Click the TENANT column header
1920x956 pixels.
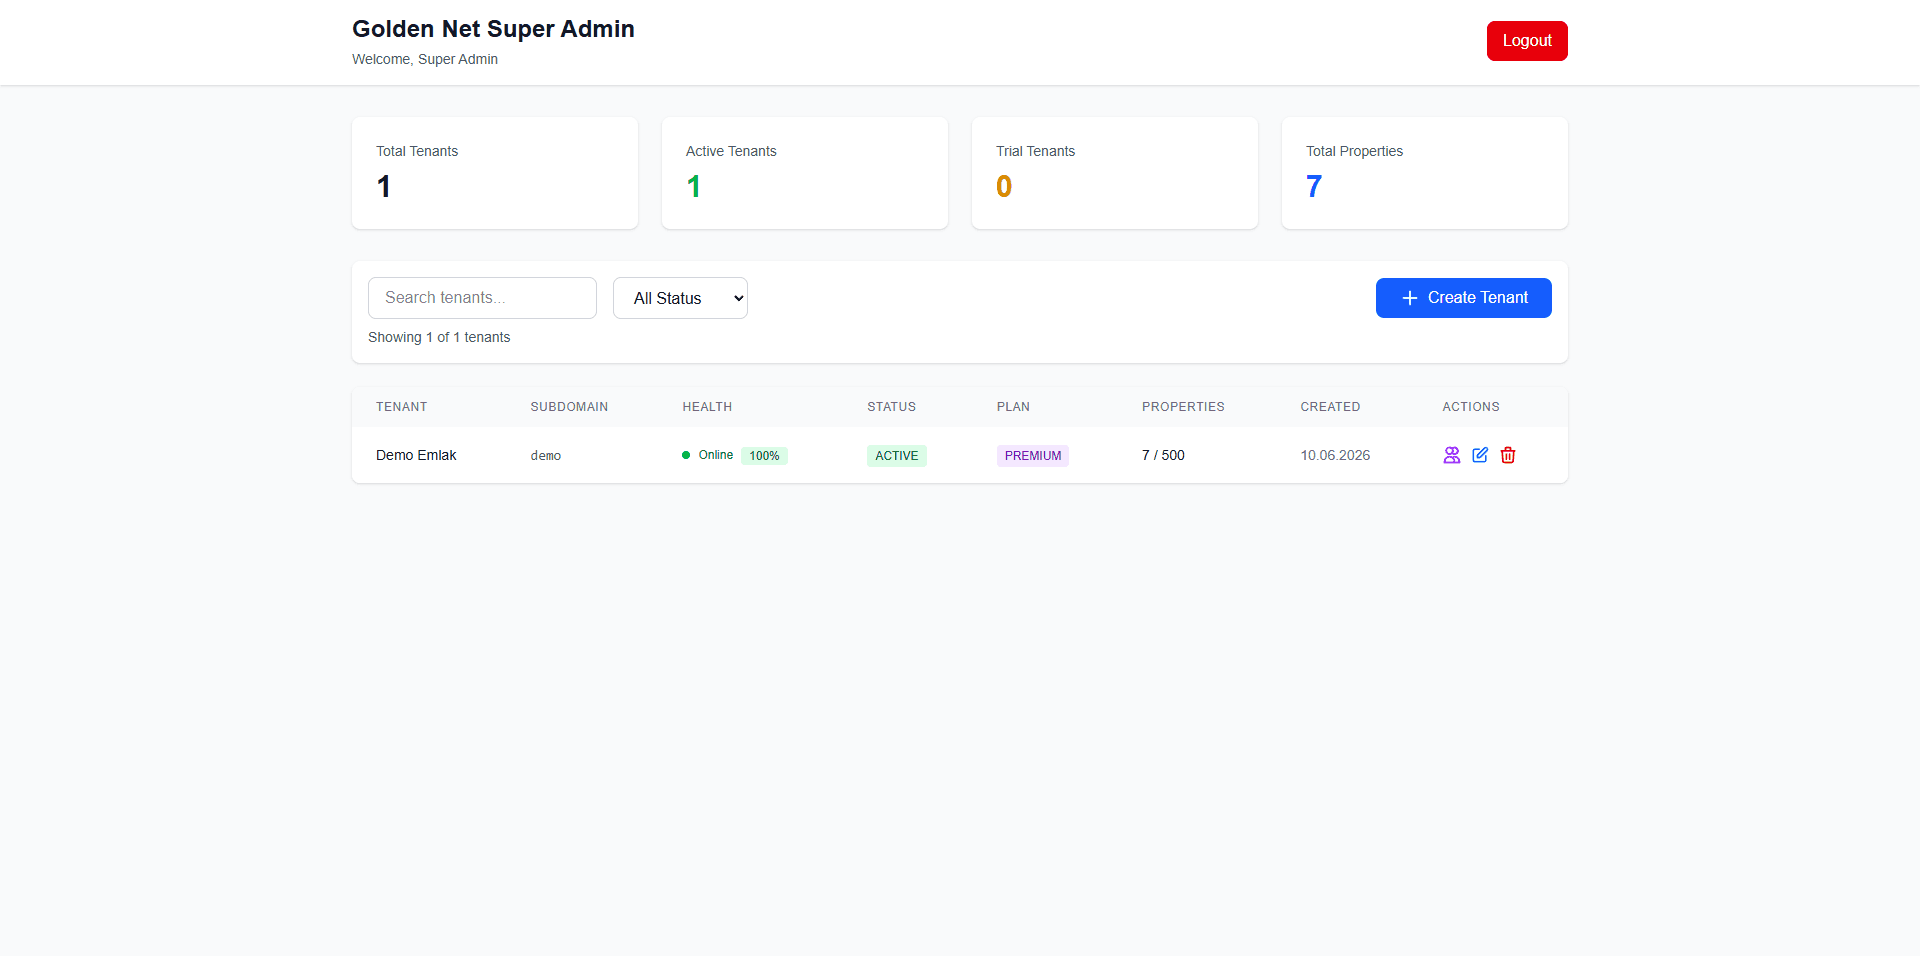402,407
